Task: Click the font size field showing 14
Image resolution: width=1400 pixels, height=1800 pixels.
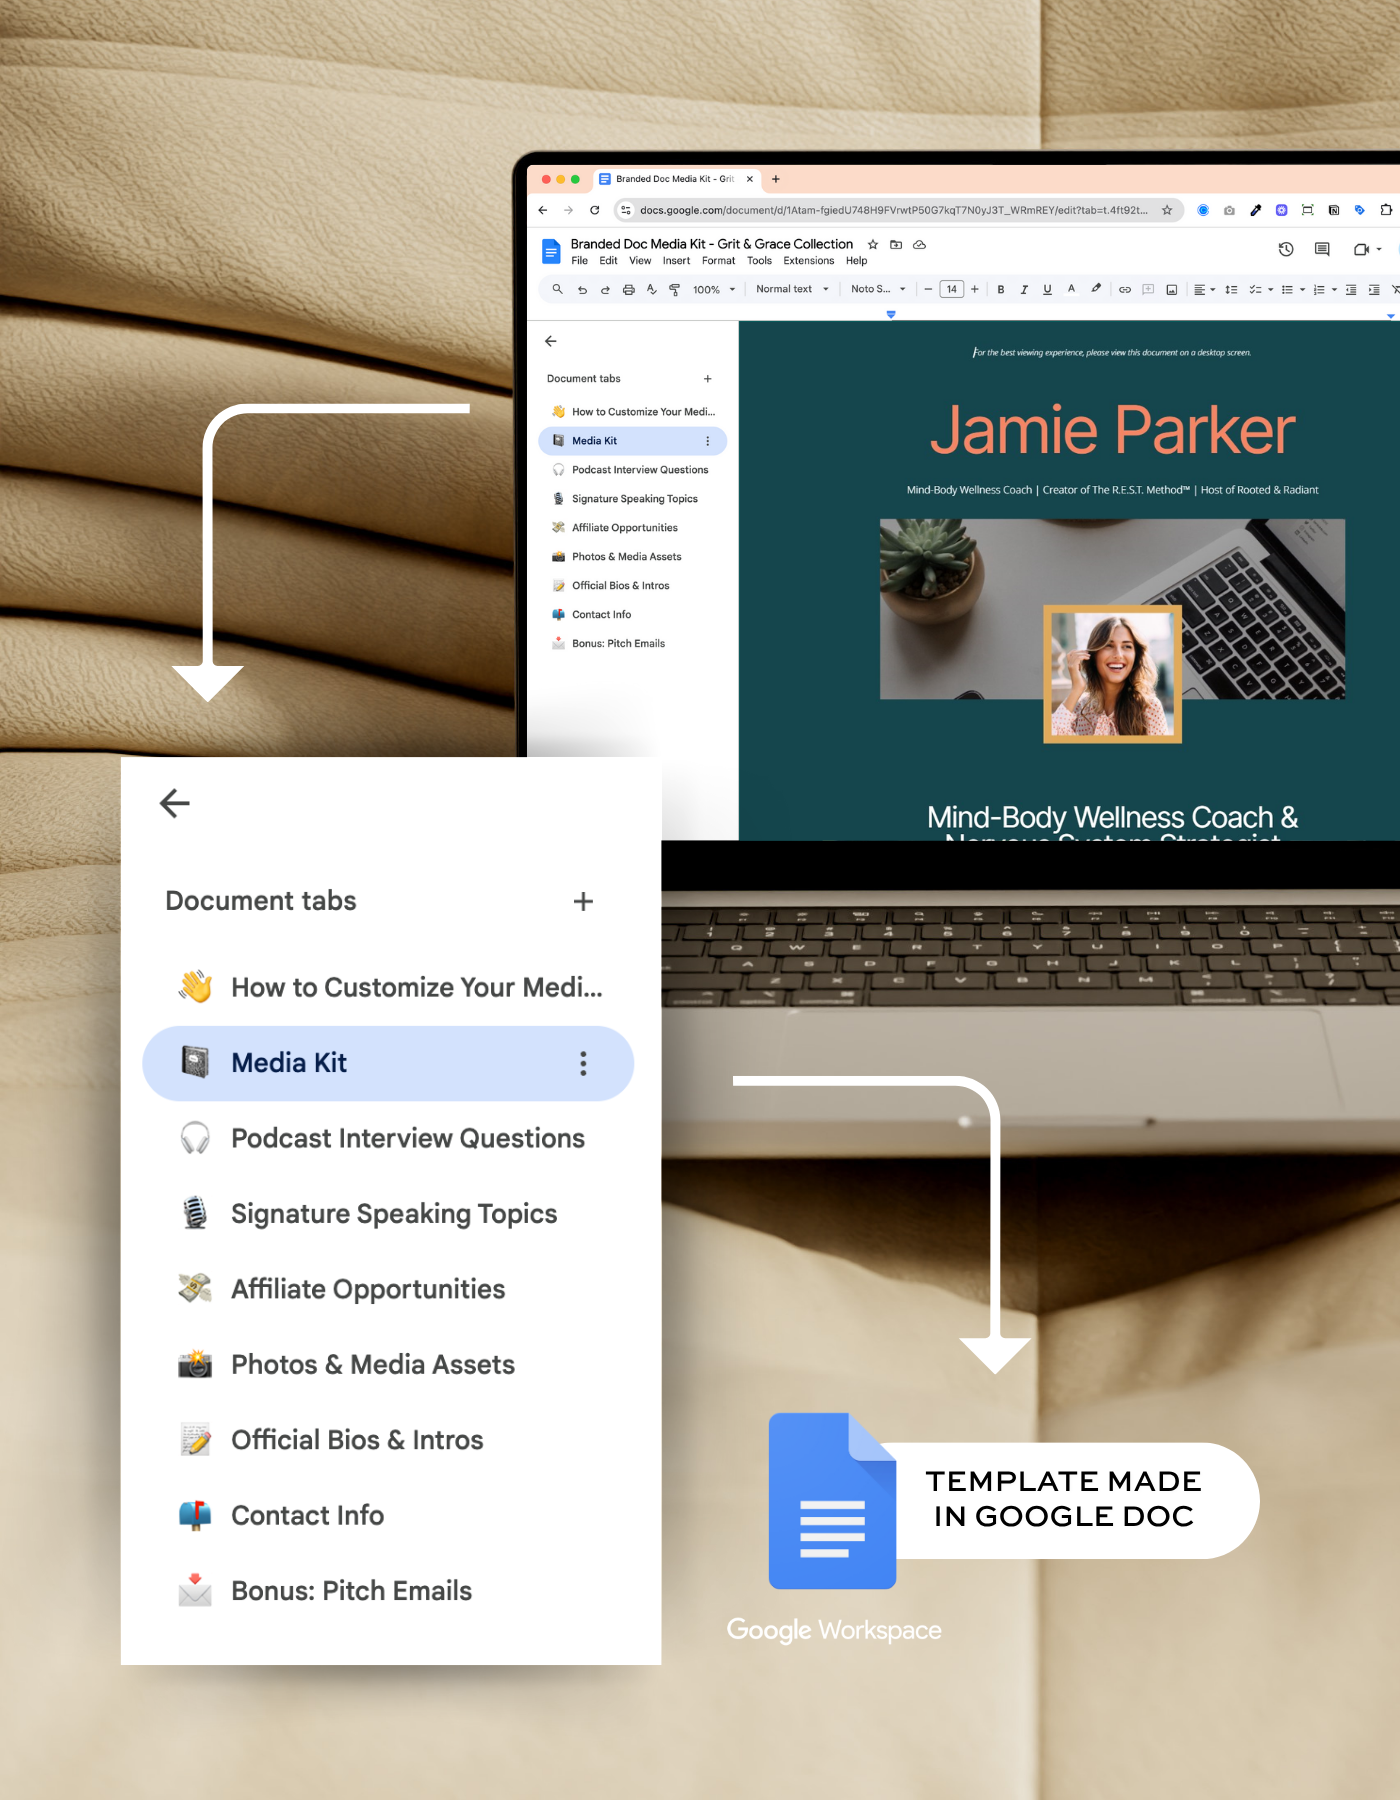Action: pyautogui.click(x=951, y=290)
